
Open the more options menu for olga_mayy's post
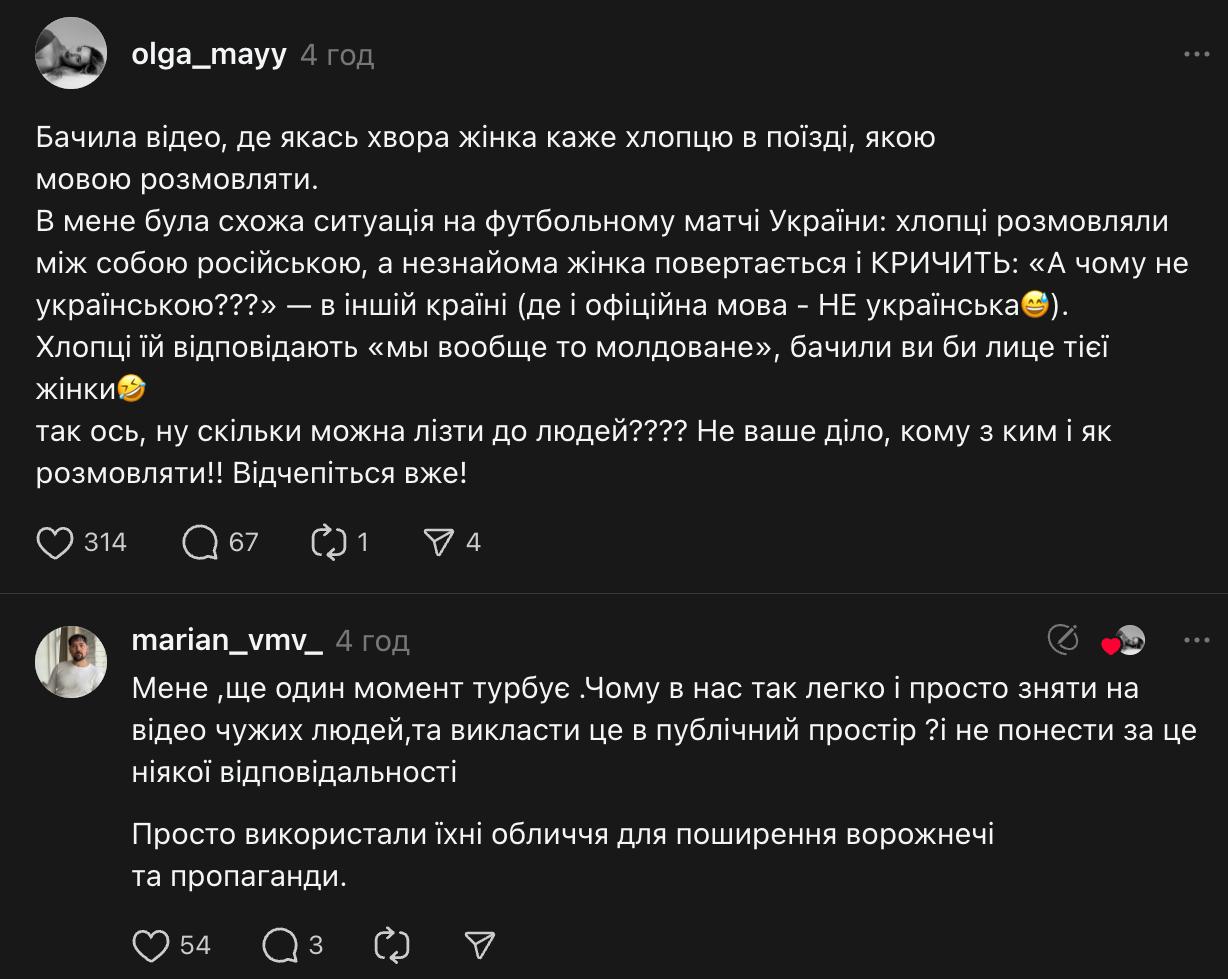click(x=1196, y=54)
